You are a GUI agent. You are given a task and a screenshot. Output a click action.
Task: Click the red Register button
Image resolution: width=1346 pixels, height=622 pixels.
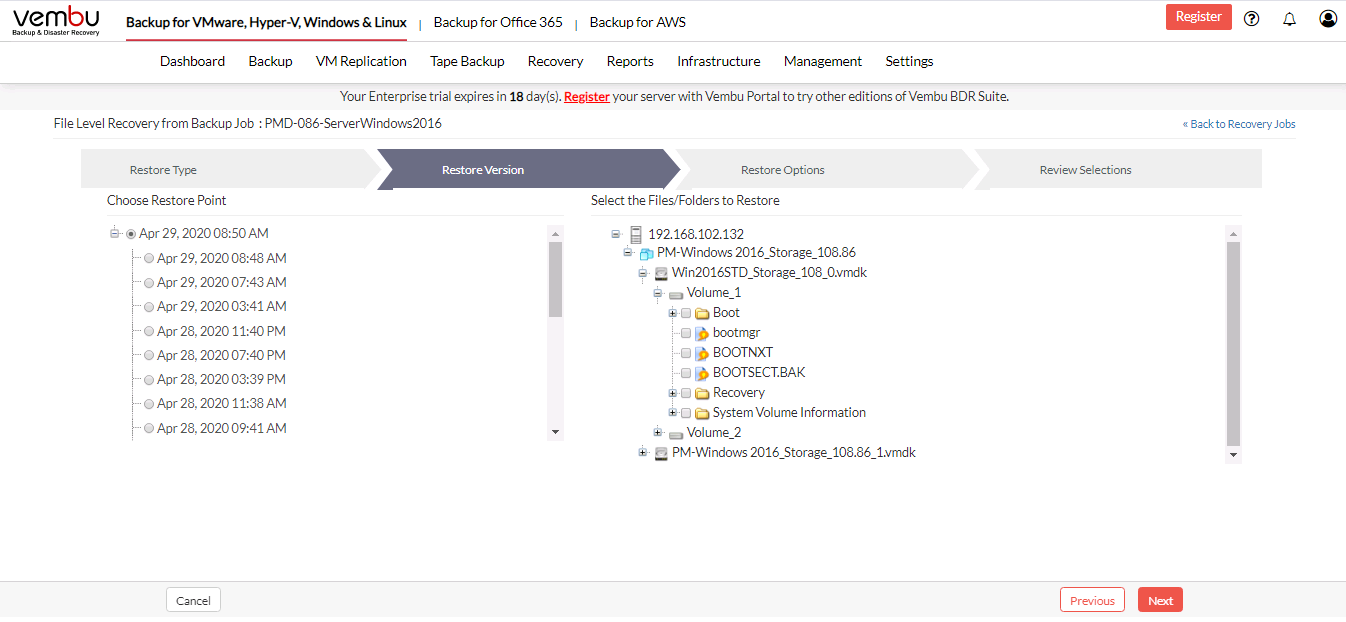point(1199,17)
